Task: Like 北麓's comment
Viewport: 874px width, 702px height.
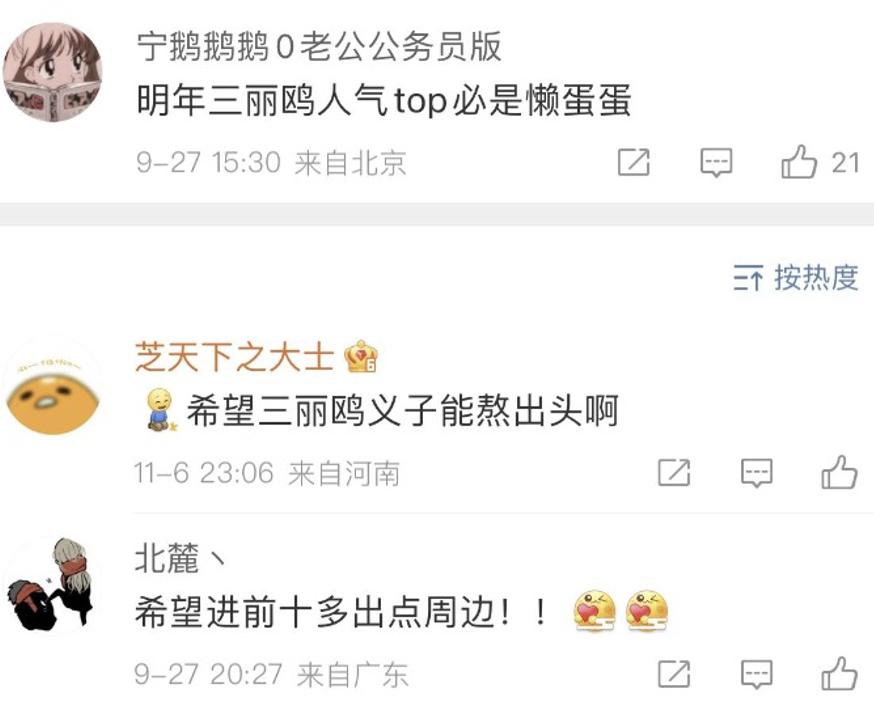Action: 839,673
